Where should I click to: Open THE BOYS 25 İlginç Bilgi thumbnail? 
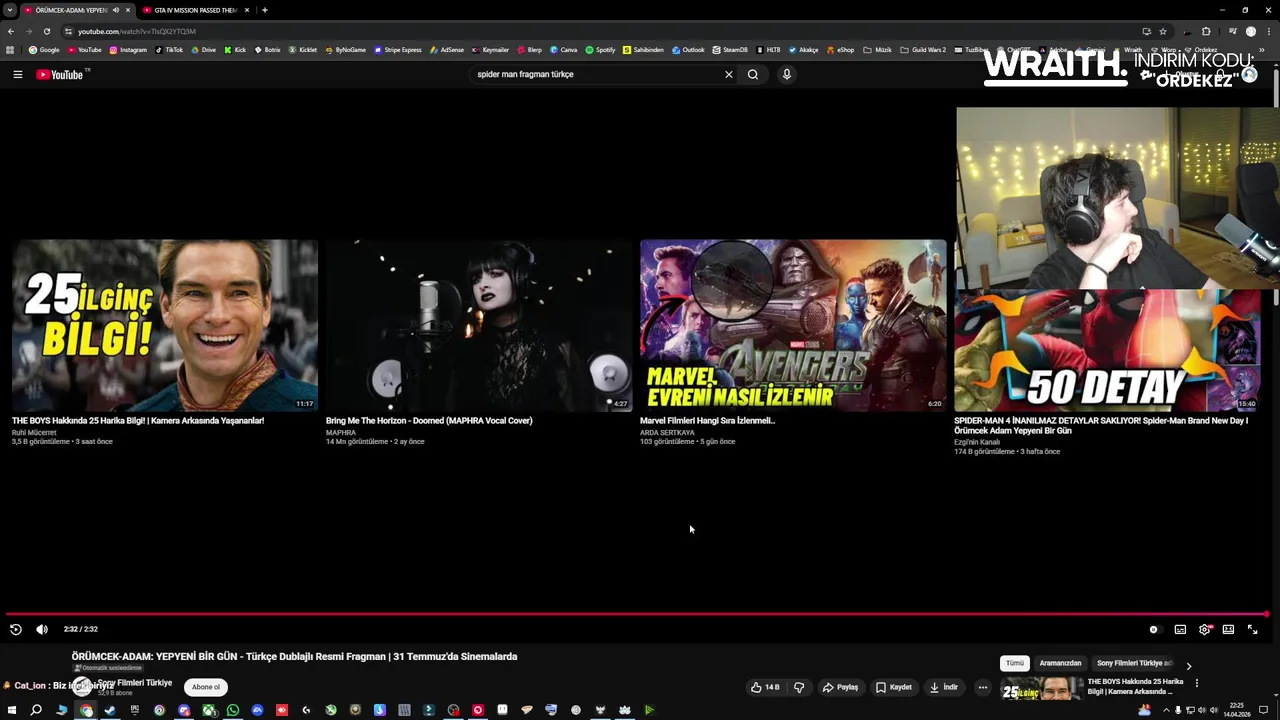(x=165, y=325)
